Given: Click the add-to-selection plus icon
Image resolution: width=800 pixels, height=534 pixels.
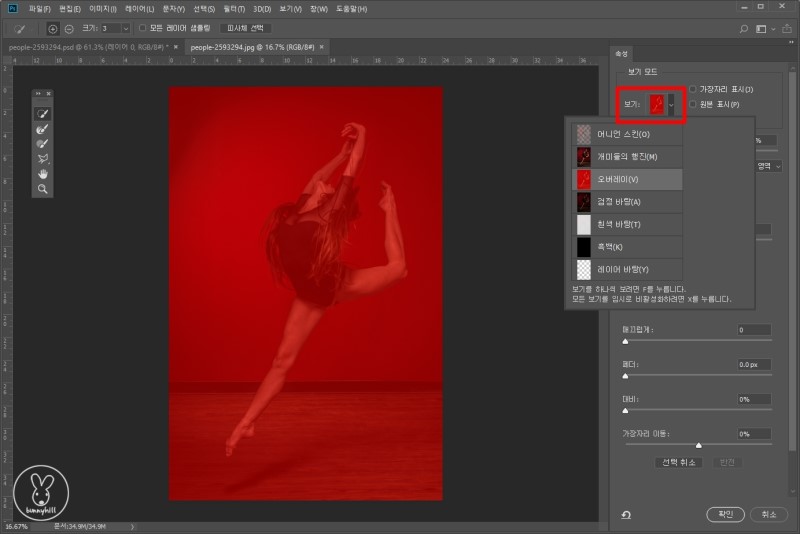Looking at the screenshot, I should [x=53, y=29].
